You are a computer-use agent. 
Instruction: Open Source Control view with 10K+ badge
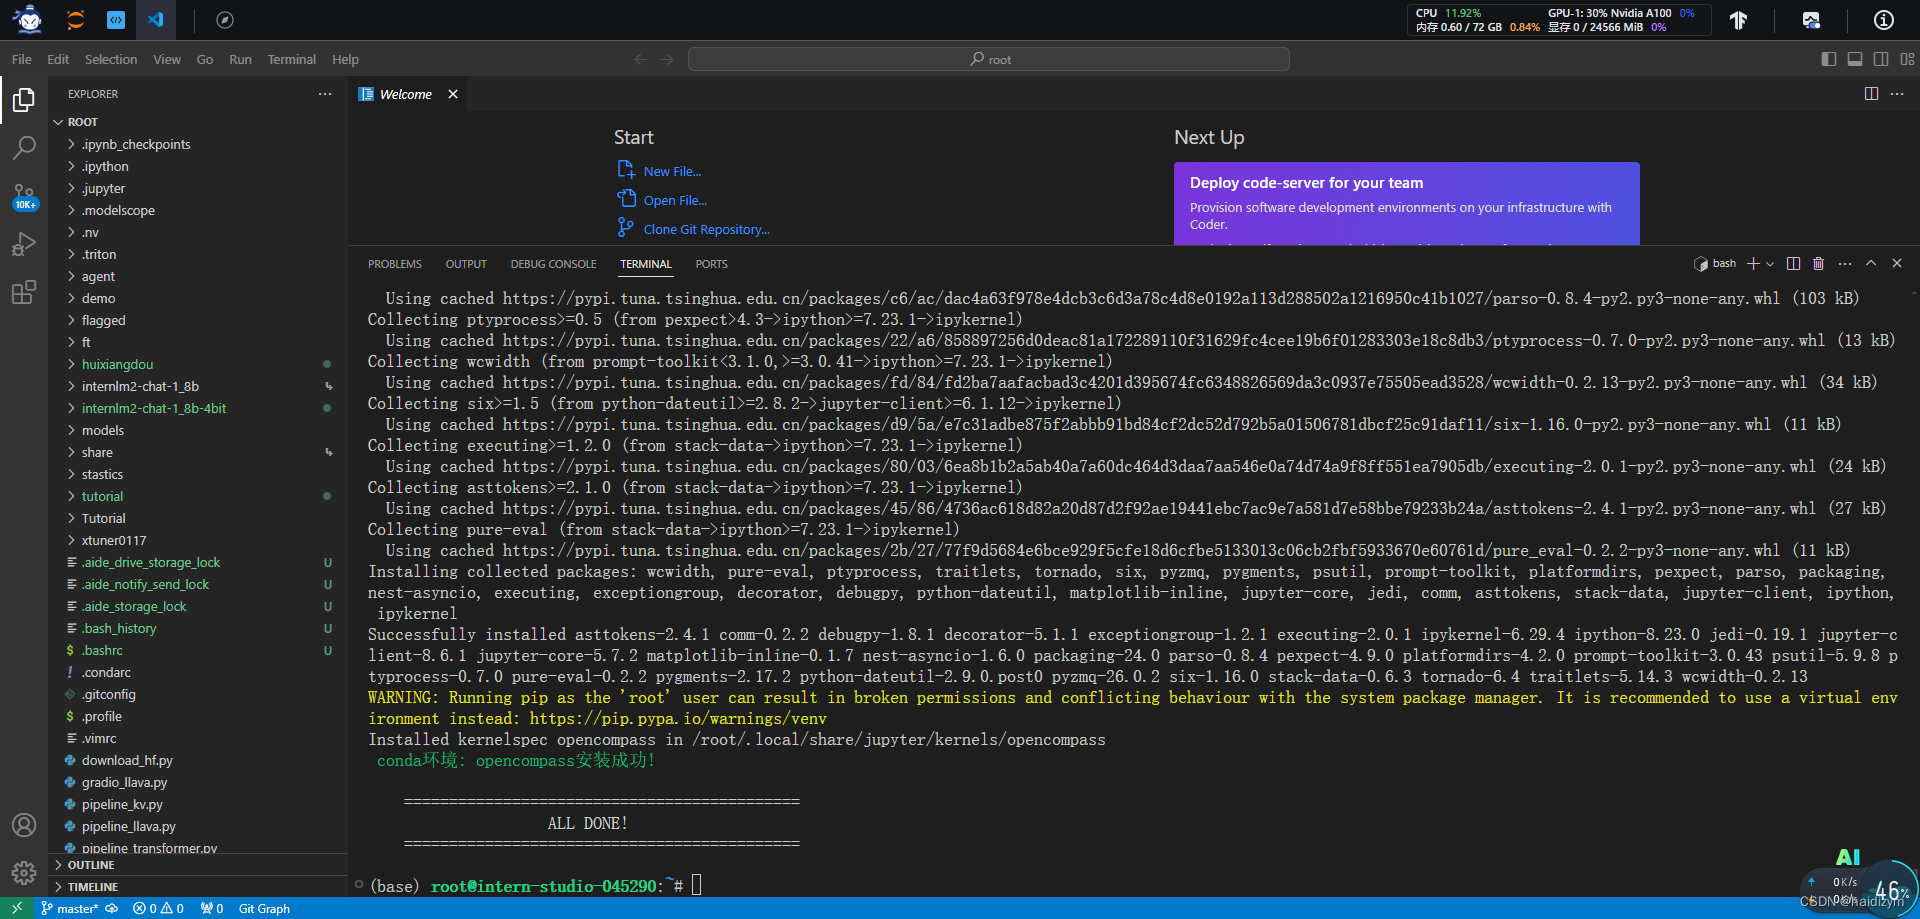click(24, 196)
